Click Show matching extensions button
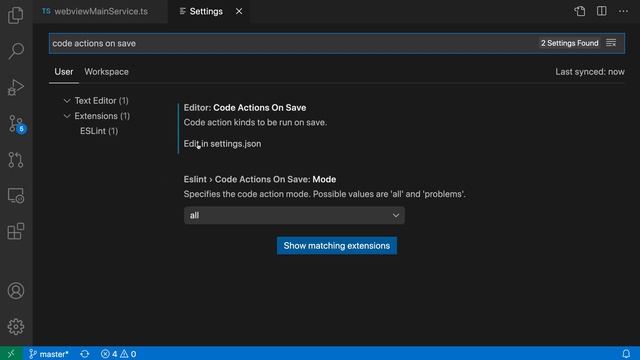 point(337,246)
